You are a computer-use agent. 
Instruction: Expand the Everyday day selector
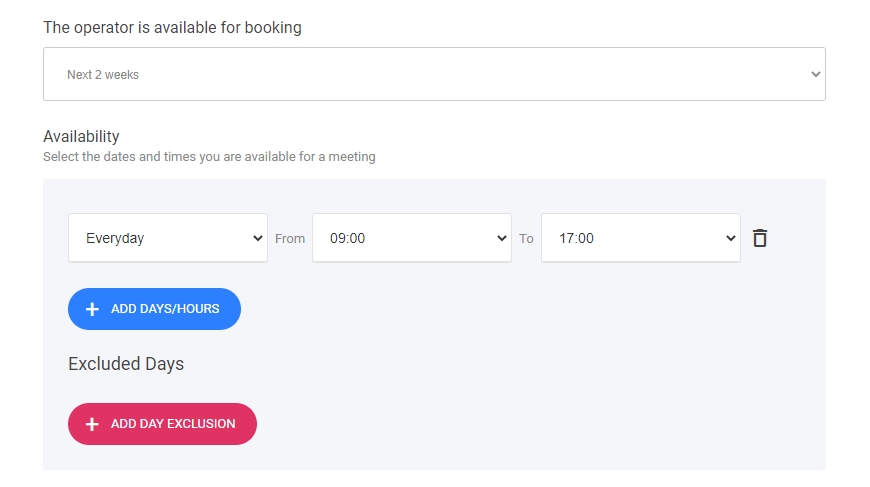167,238
